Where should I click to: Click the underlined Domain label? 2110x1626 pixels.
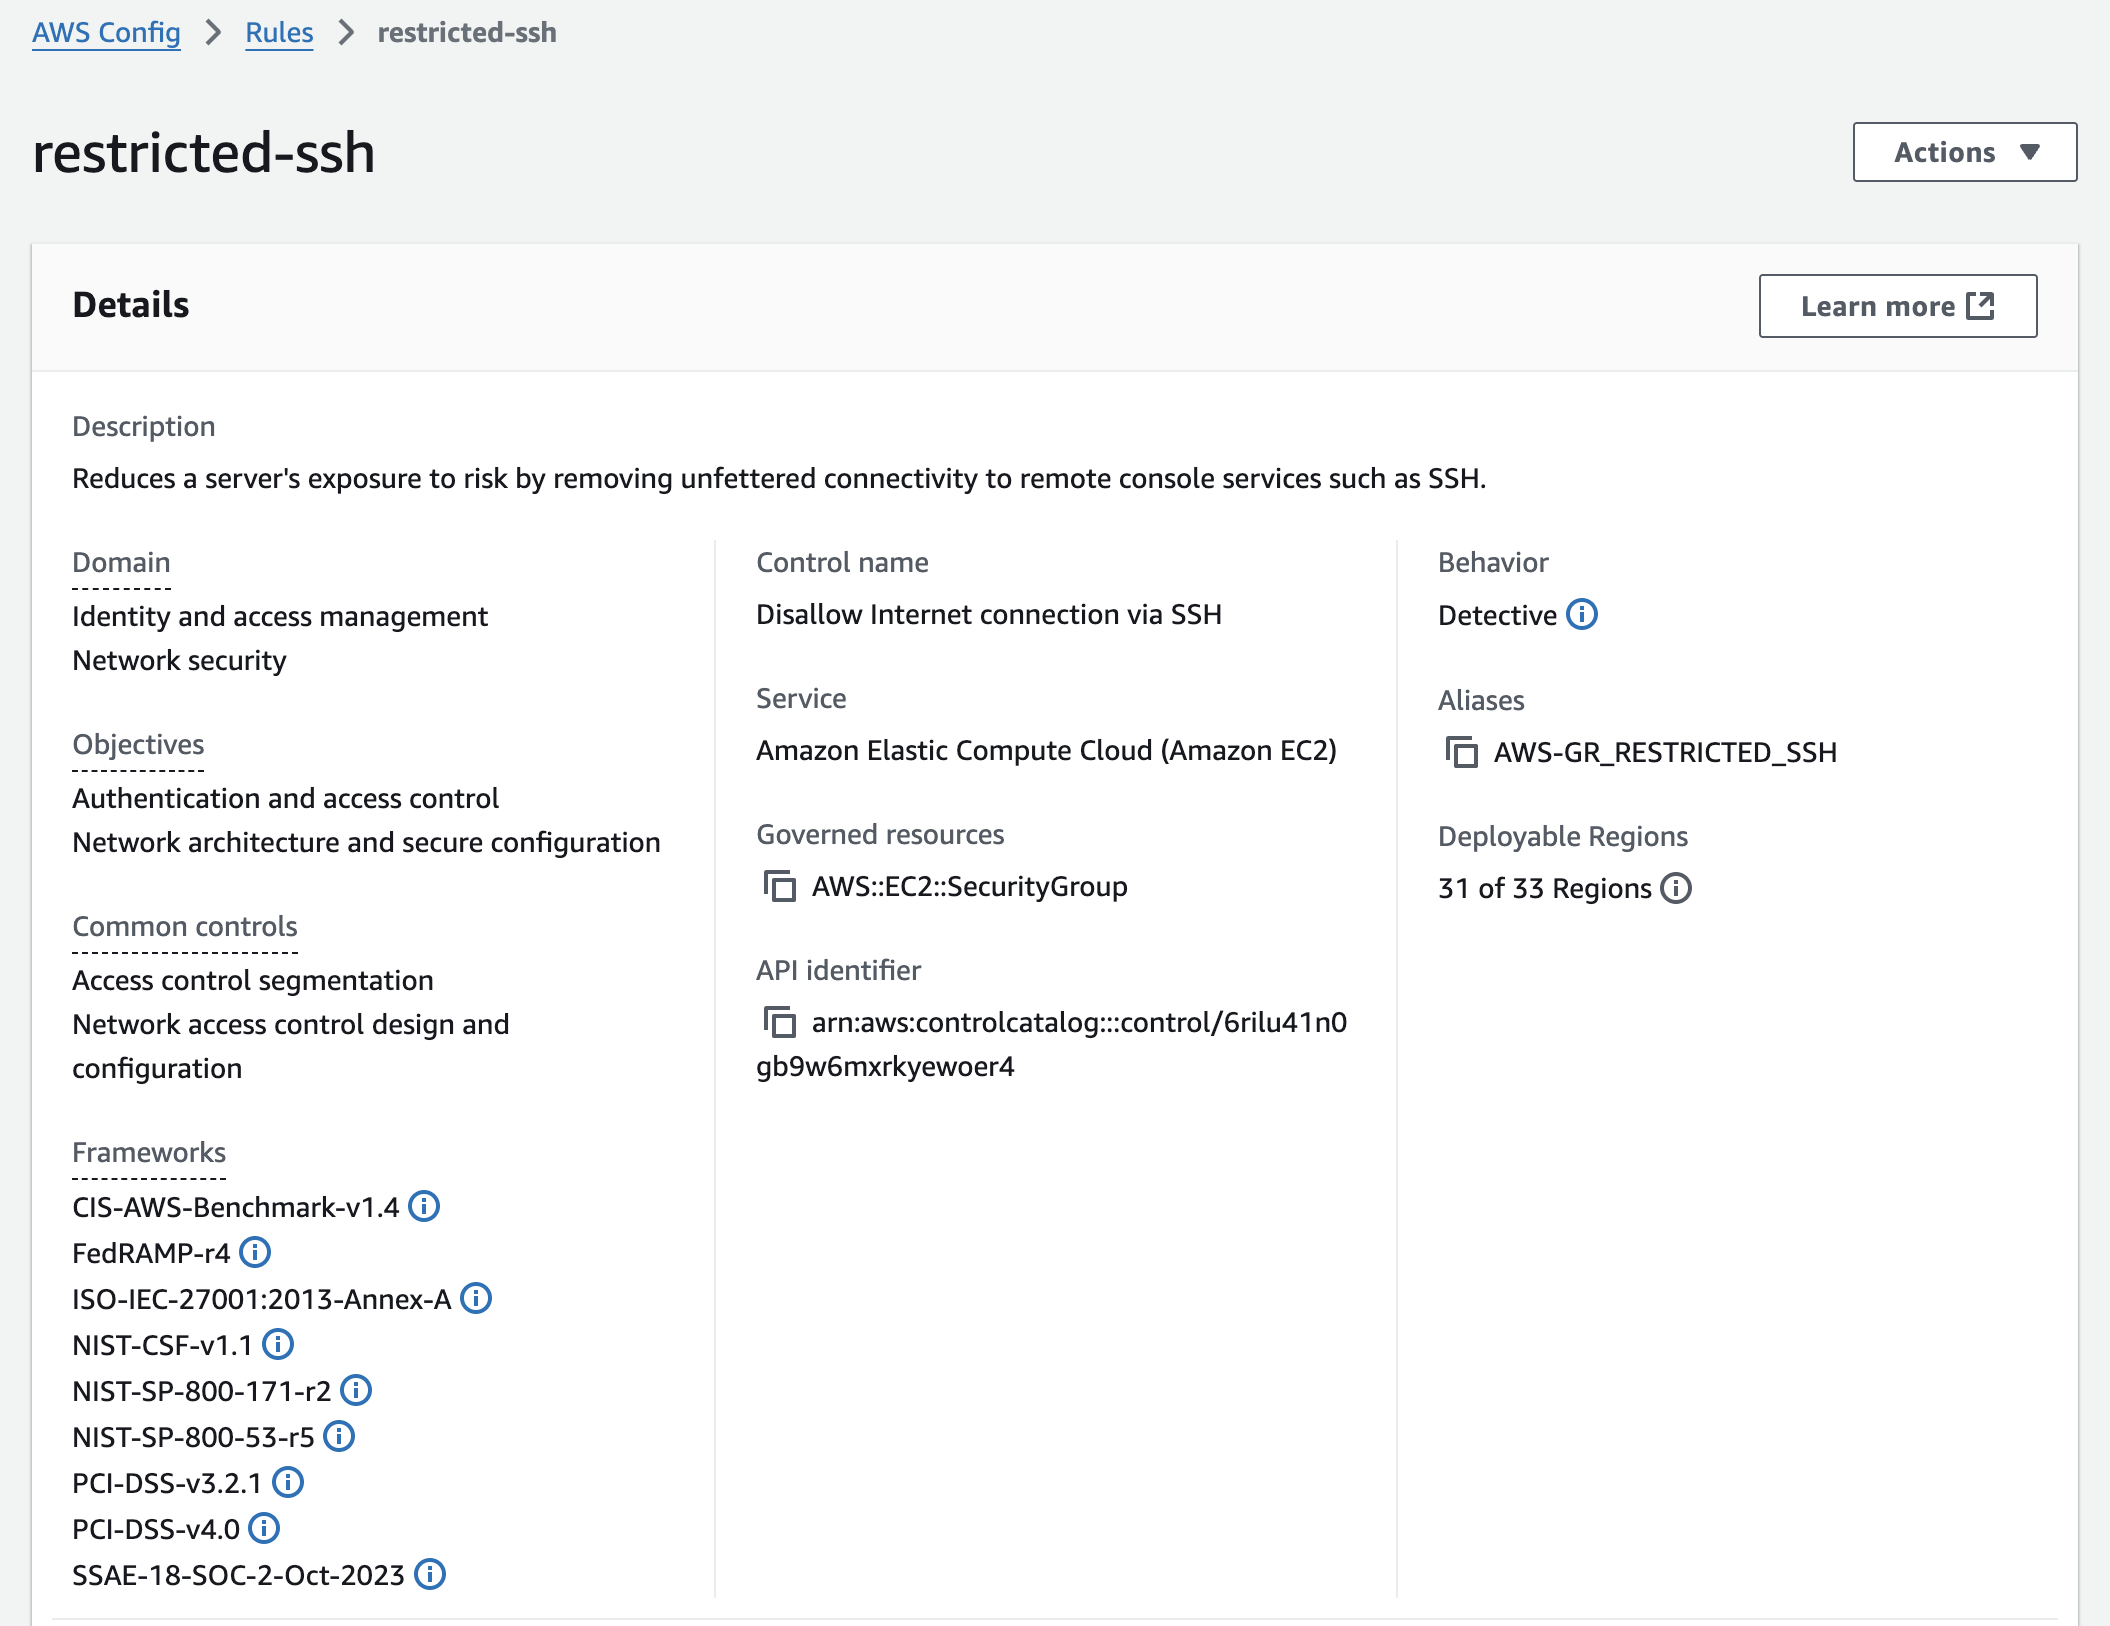121,562
